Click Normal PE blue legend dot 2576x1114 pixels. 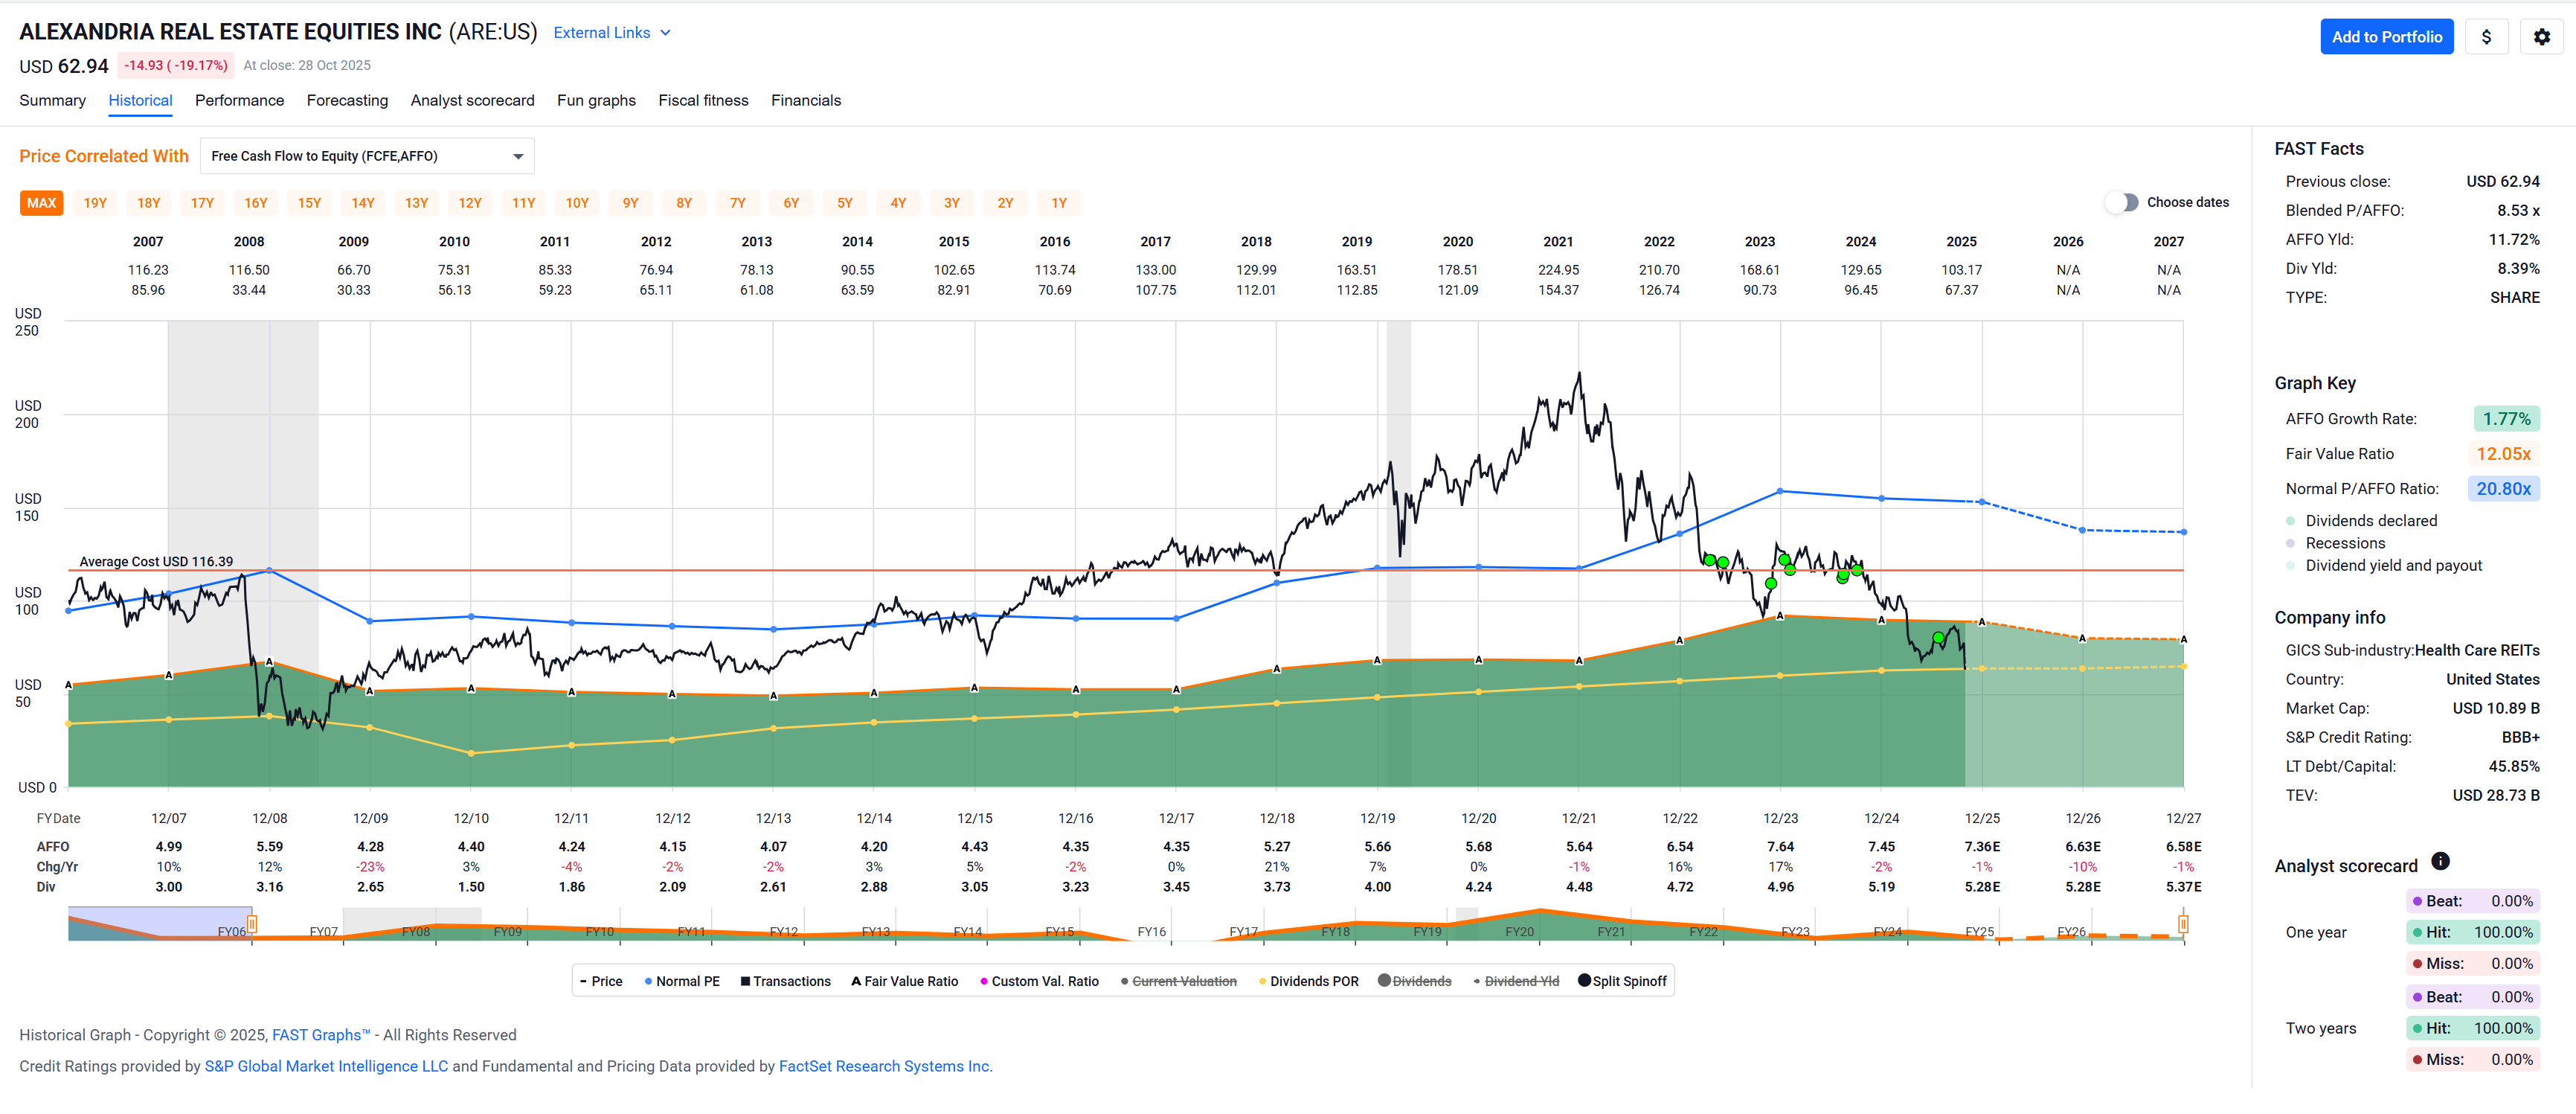pyautogui.click(x=648, y=981)
